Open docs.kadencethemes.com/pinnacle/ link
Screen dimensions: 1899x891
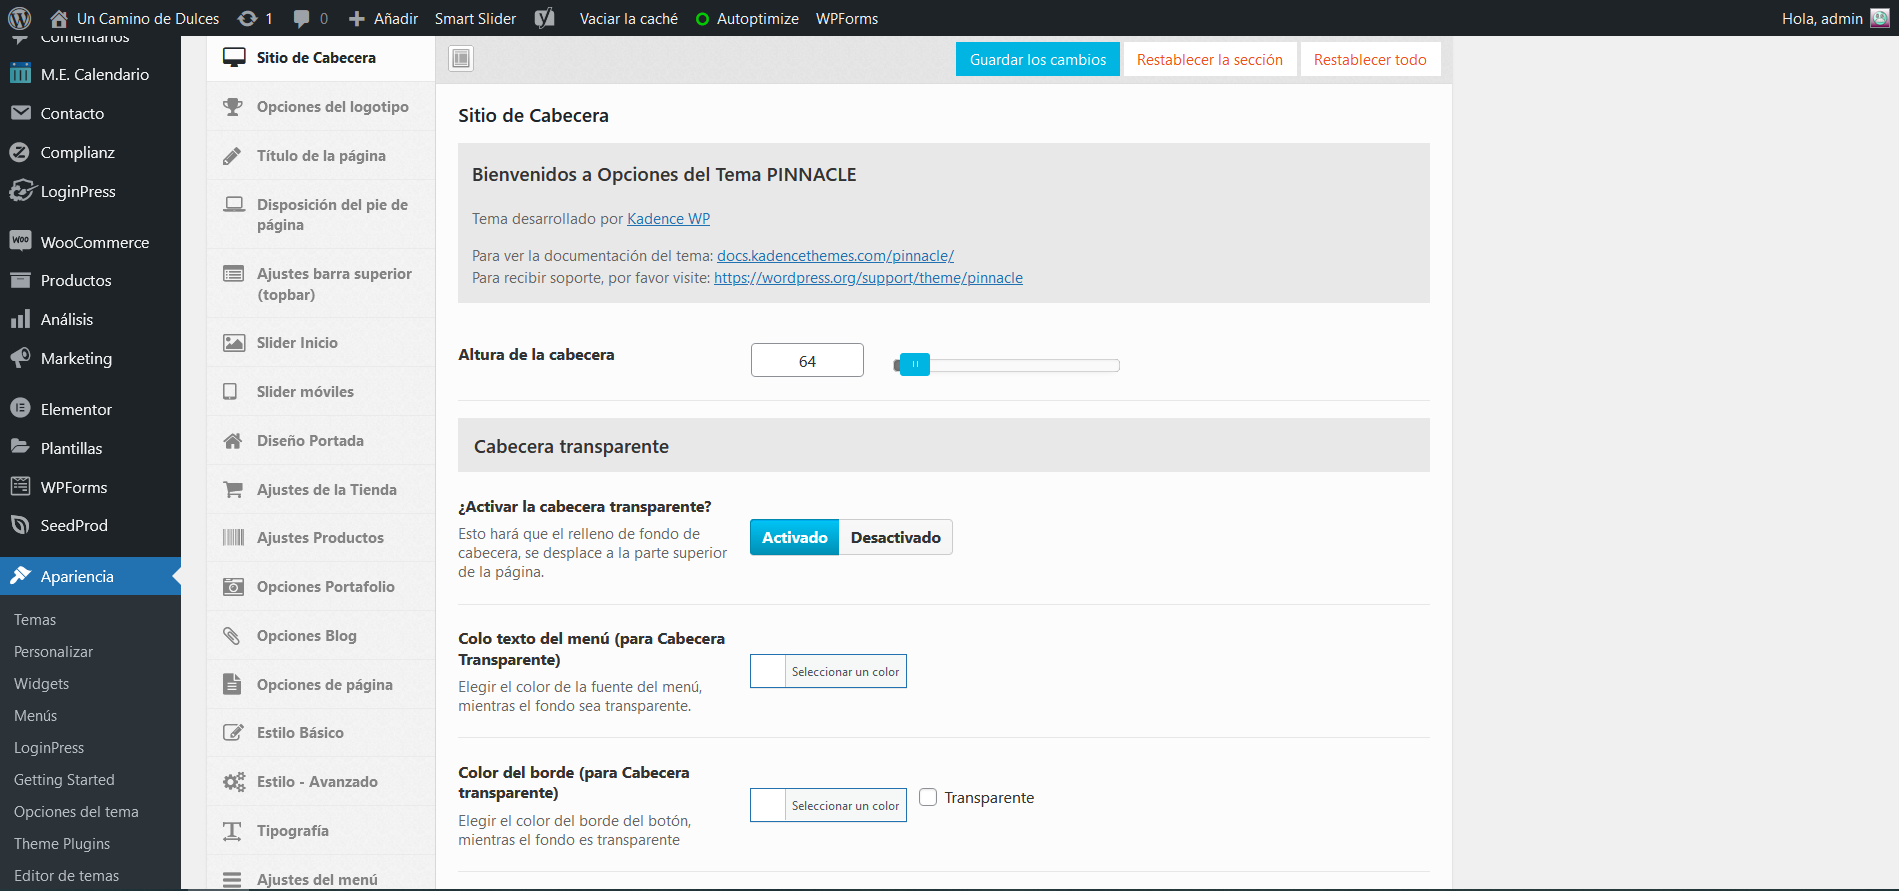click(x=835, y=255)
